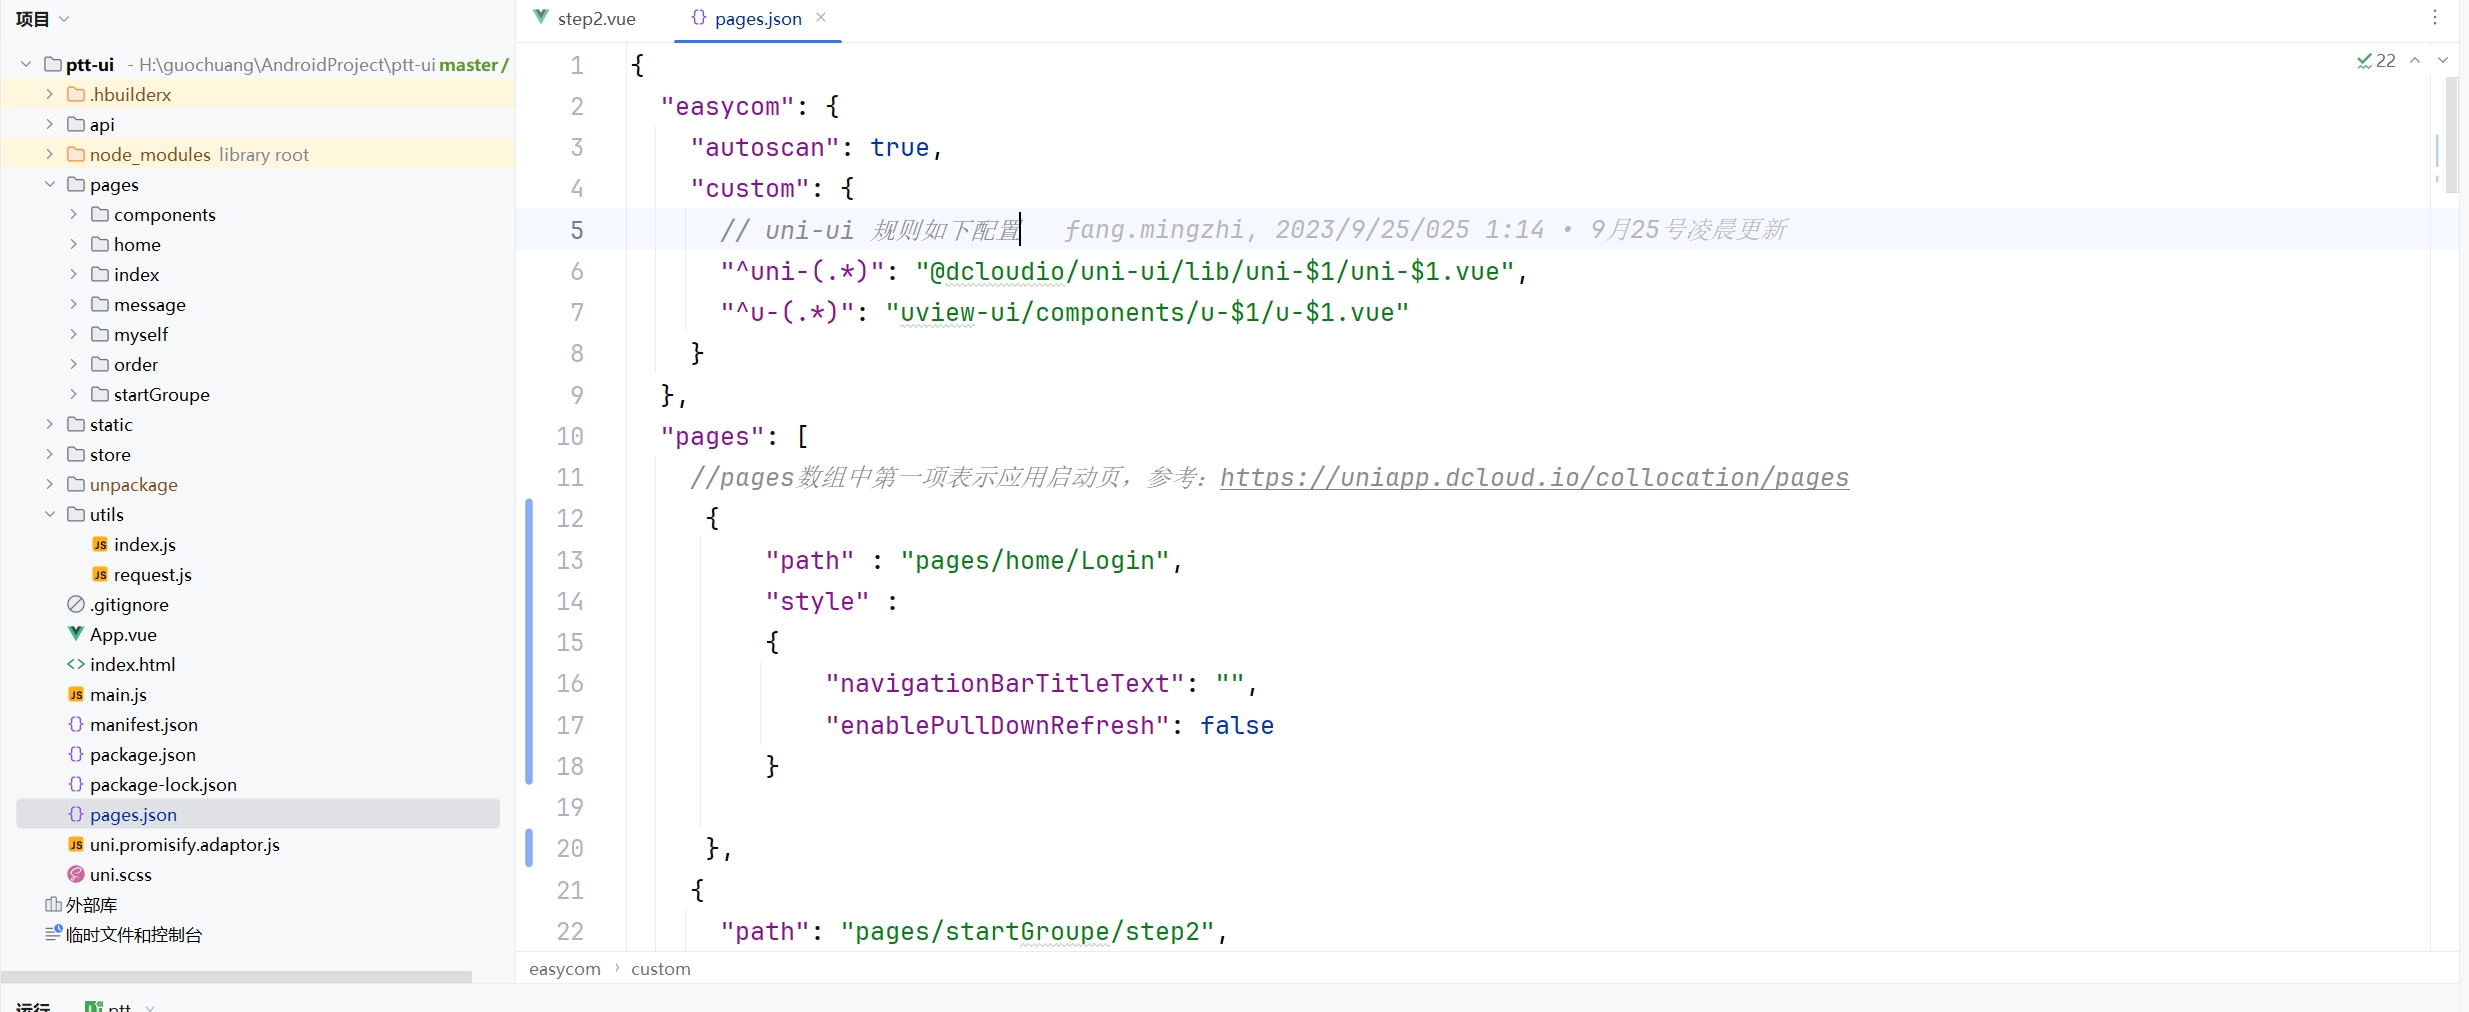Click the JSON icon of manifest.json
The image size is (2469, 1012).
coord(76,724)
